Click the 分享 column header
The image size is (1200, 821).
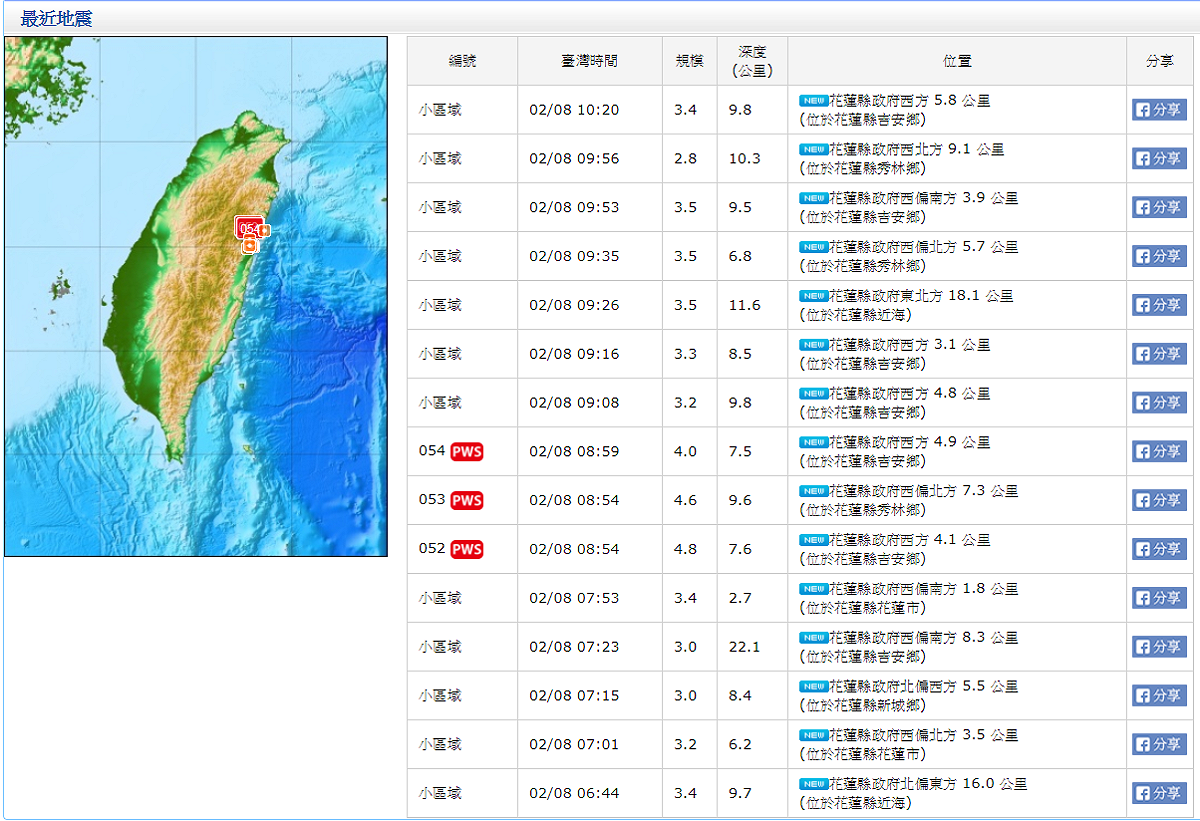click(x=1160, y=61)
